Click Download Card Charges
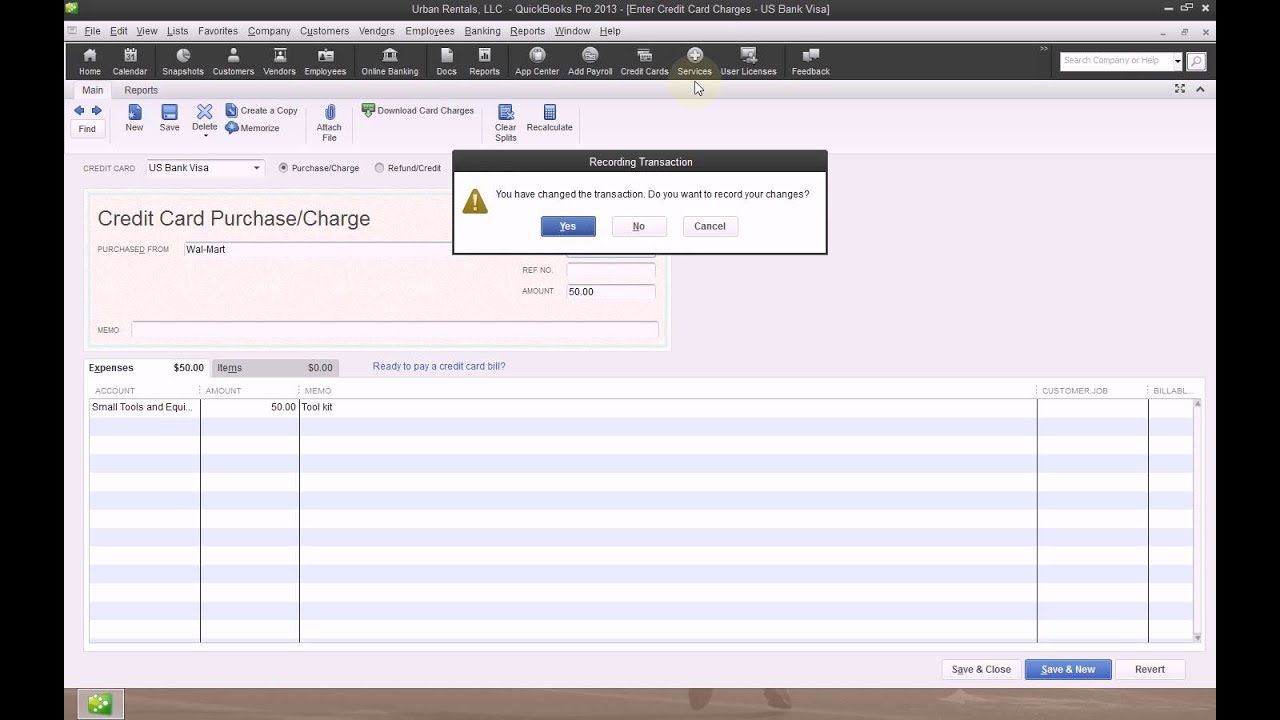Viewport: 1280px width, 720px height. (418, 111)
